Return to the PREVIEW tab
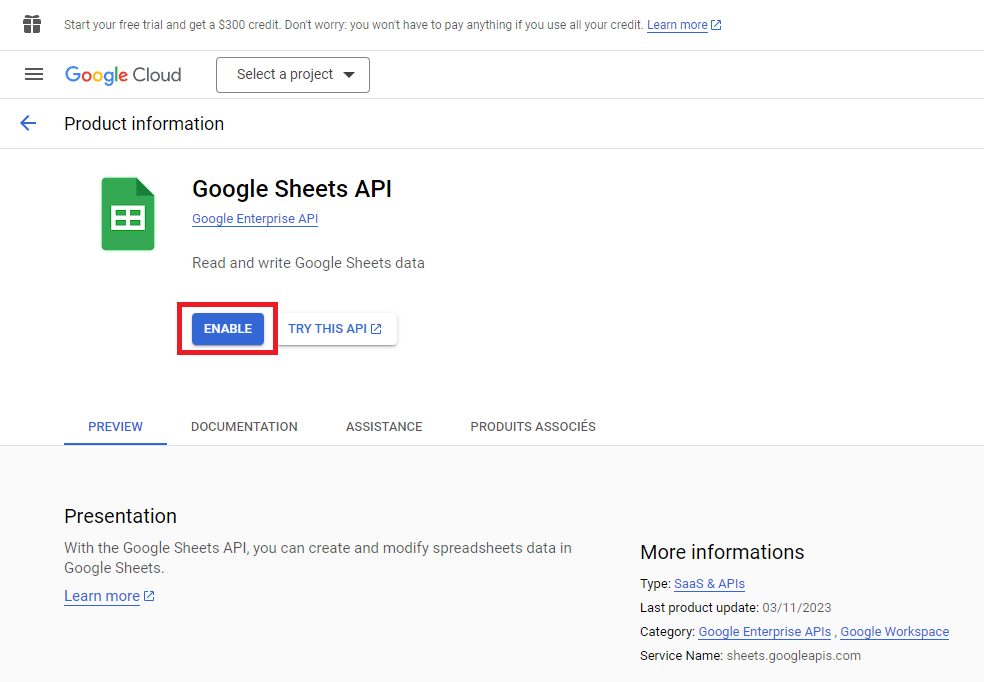 (x=114, y=426)
